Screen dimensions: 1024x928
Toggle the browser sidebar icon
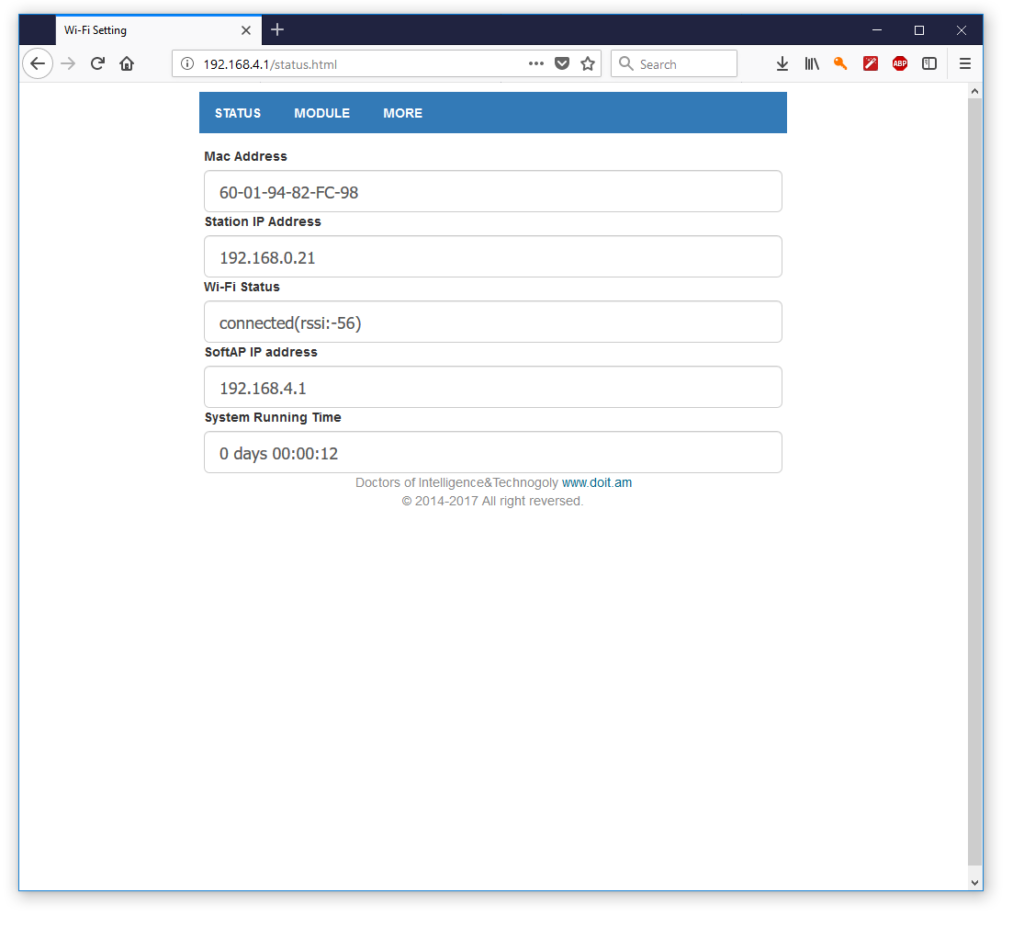929,63
